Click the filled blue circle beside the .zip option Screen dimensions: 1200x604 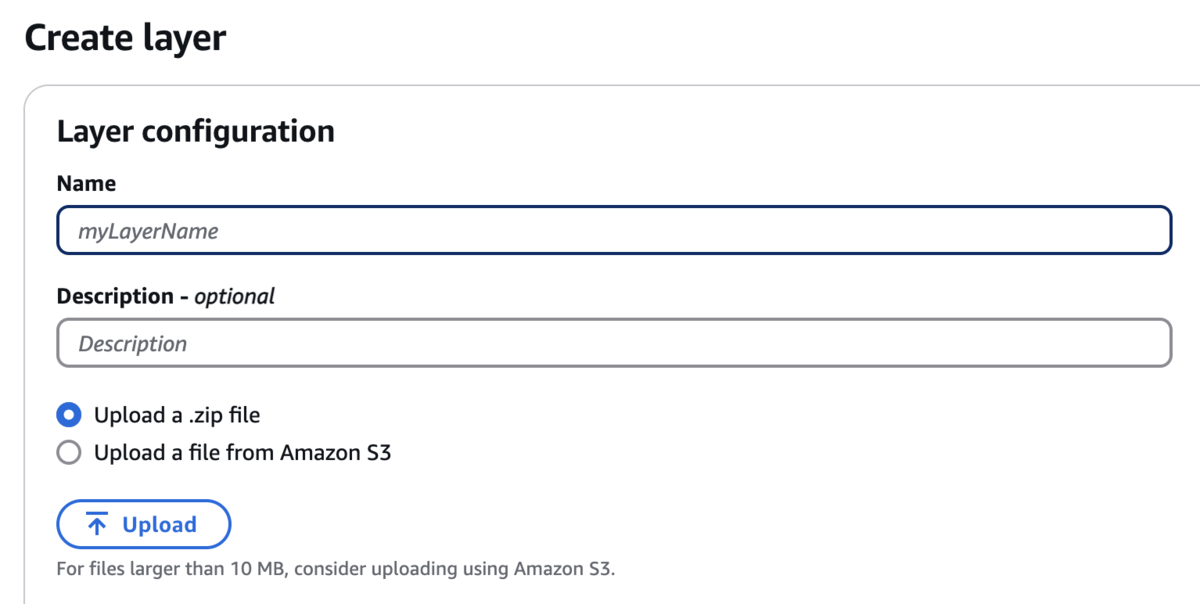(69, 414)
